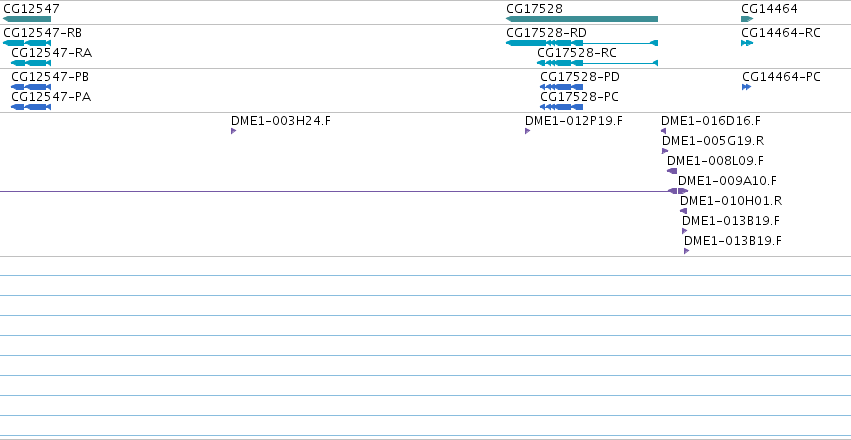Select the teal CG12547 gene arrow glyph
Screen dimensions: 851x440
(x=27, y=19)
